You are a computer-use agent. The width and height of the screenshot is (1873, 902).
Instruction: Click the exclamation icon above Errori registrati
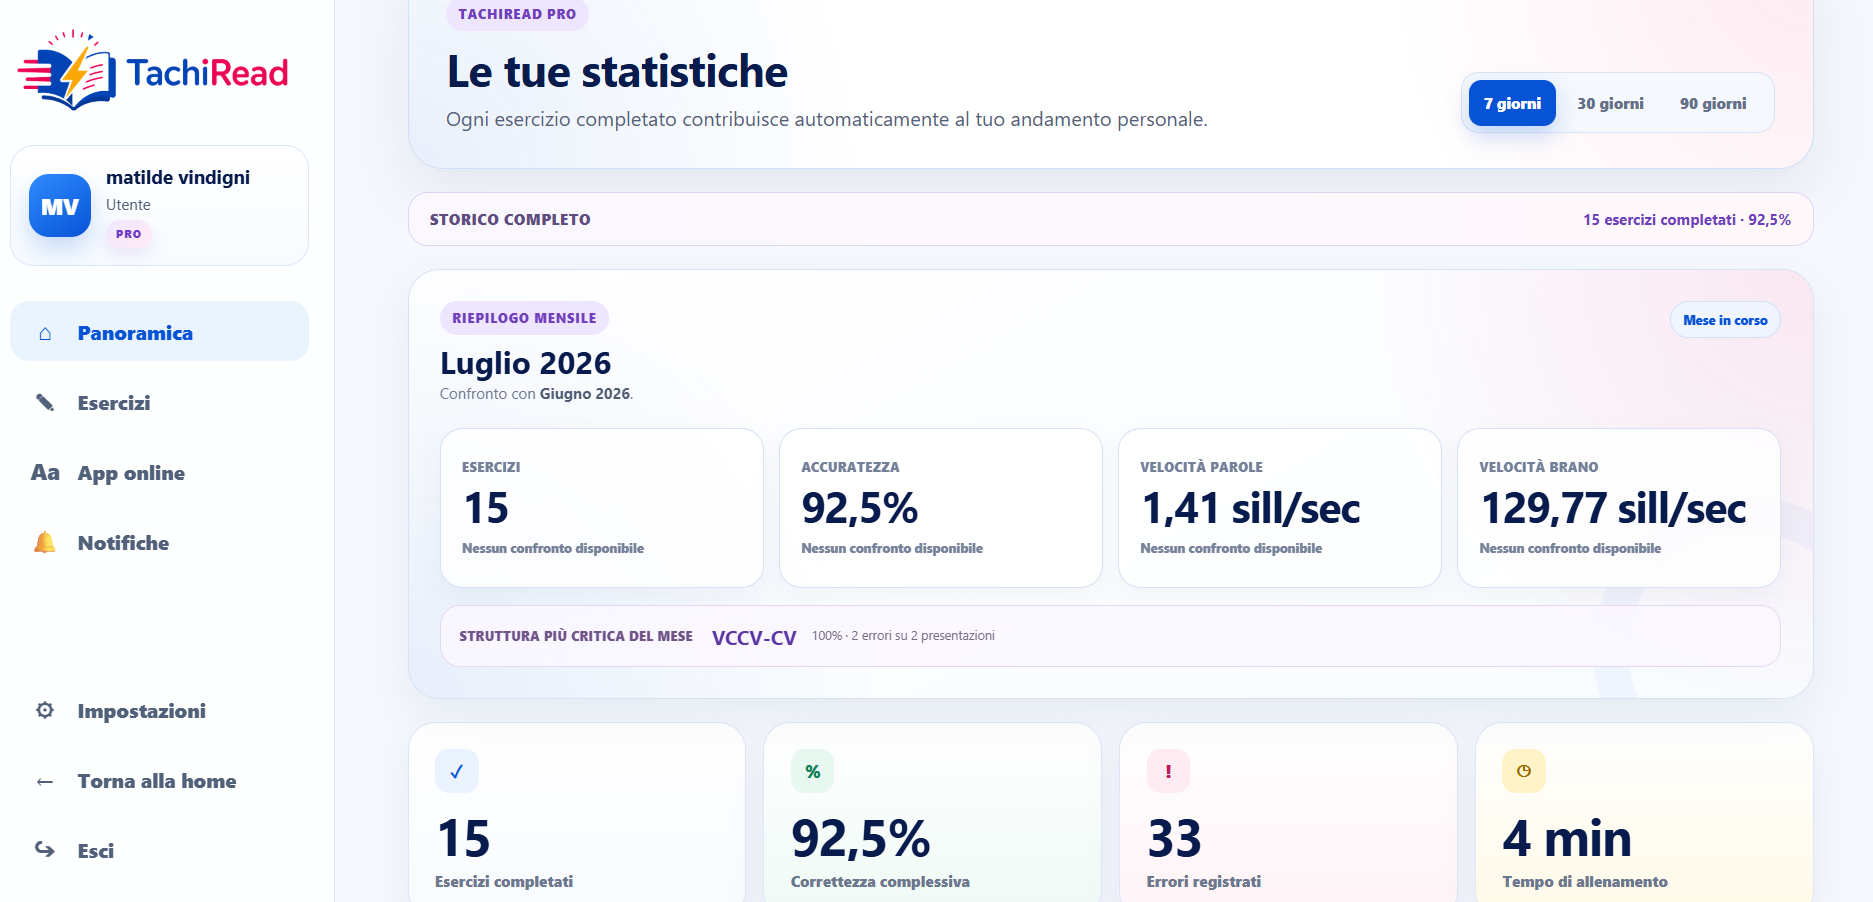1168,771
